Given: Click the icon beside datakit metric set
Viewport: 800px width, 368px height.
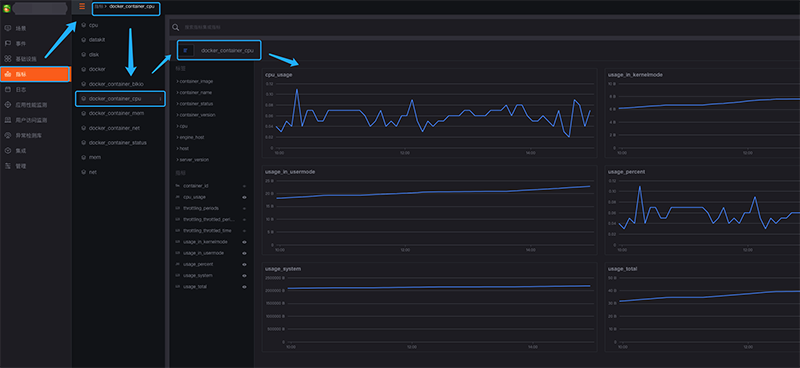Looking at the screenshot, I should tap(84, 39).
